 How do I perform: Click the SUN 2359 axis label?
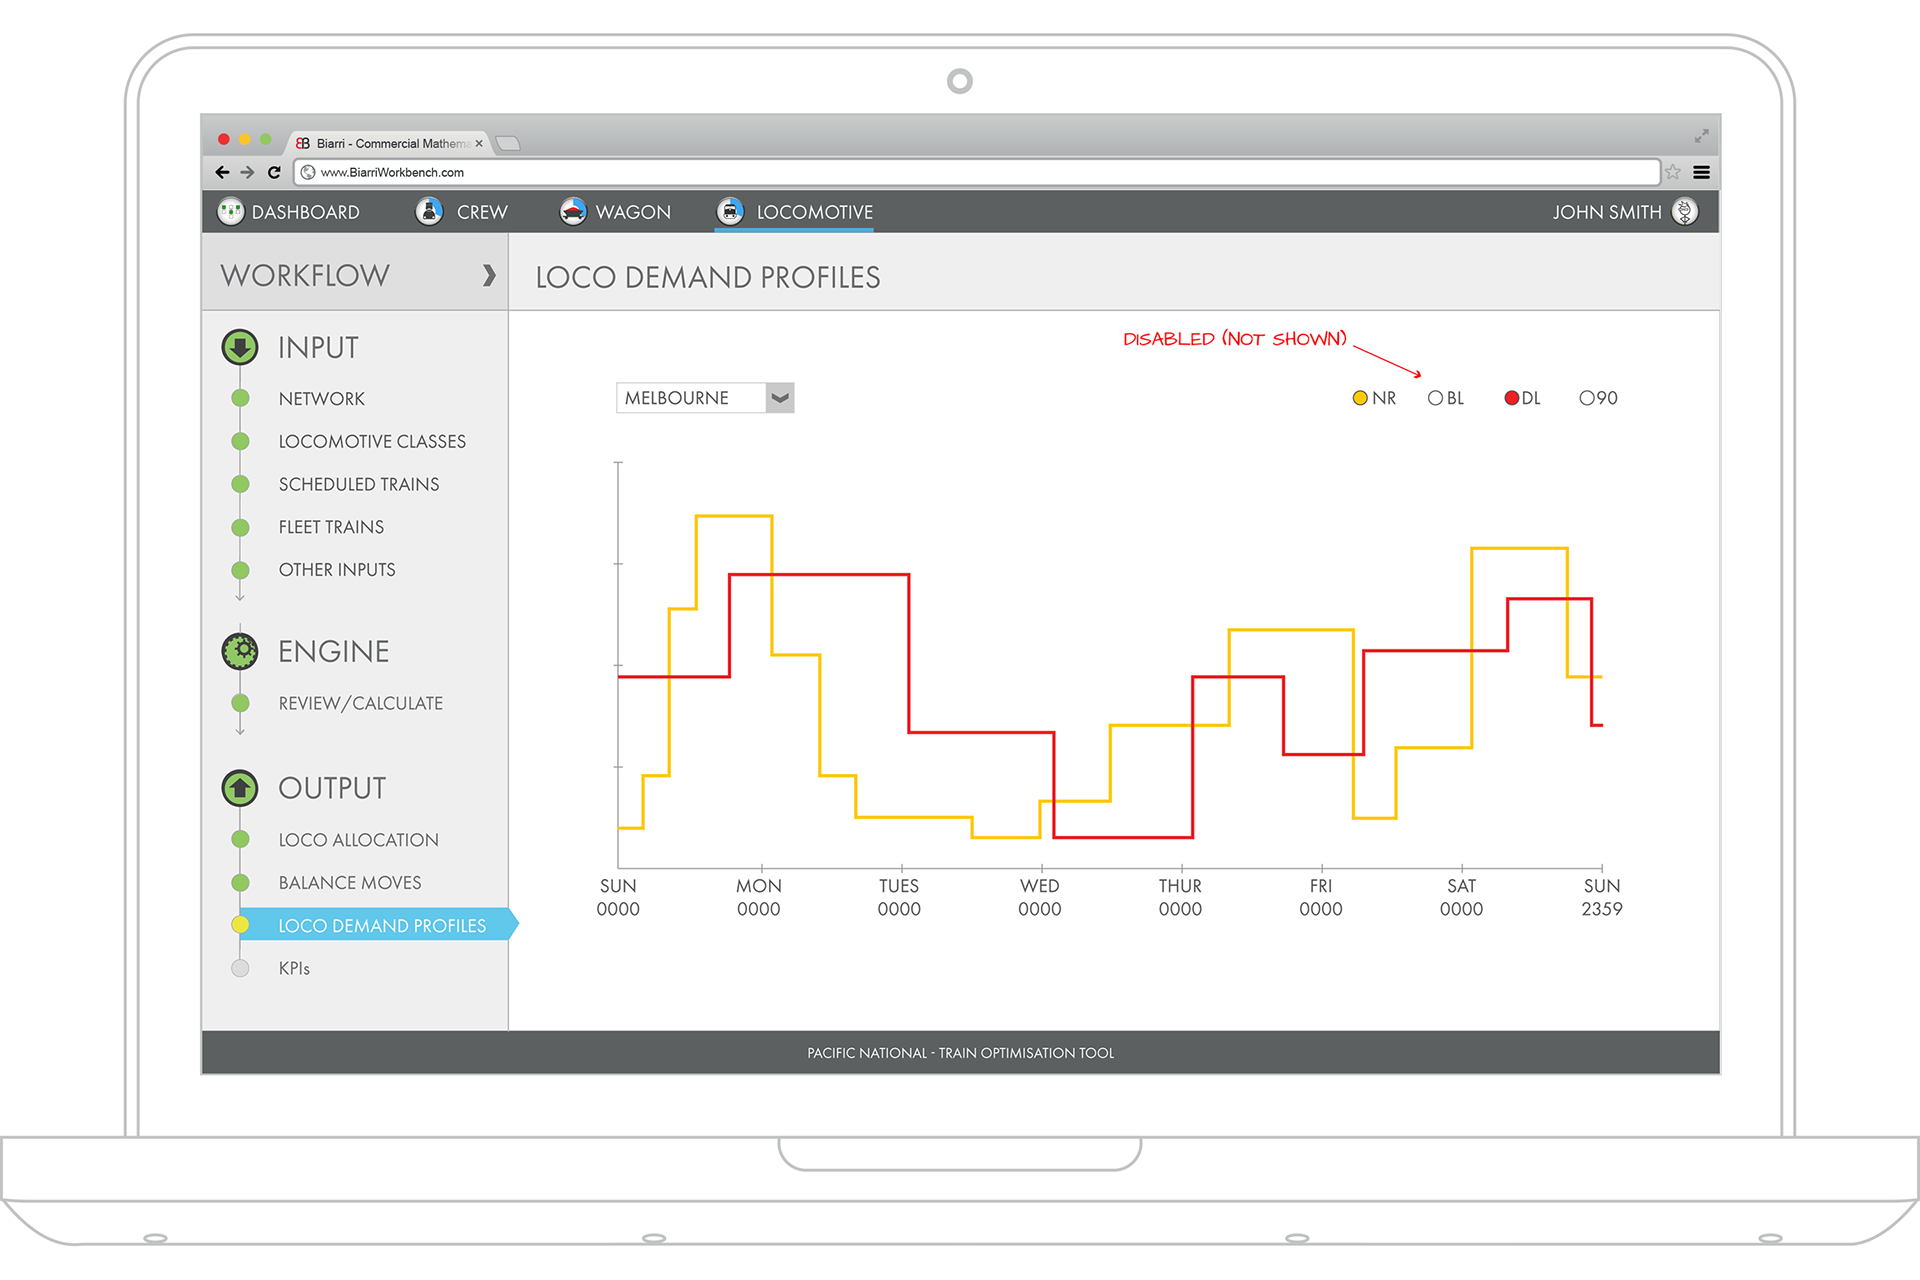click(1602, 897)
